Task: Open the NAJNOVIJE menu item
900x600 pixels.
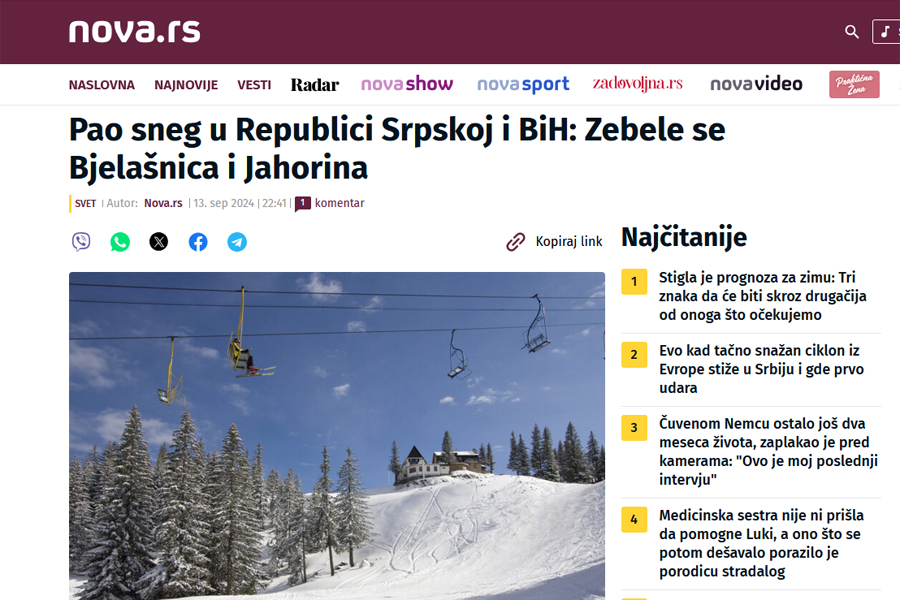Action: [x=186, y=85]
